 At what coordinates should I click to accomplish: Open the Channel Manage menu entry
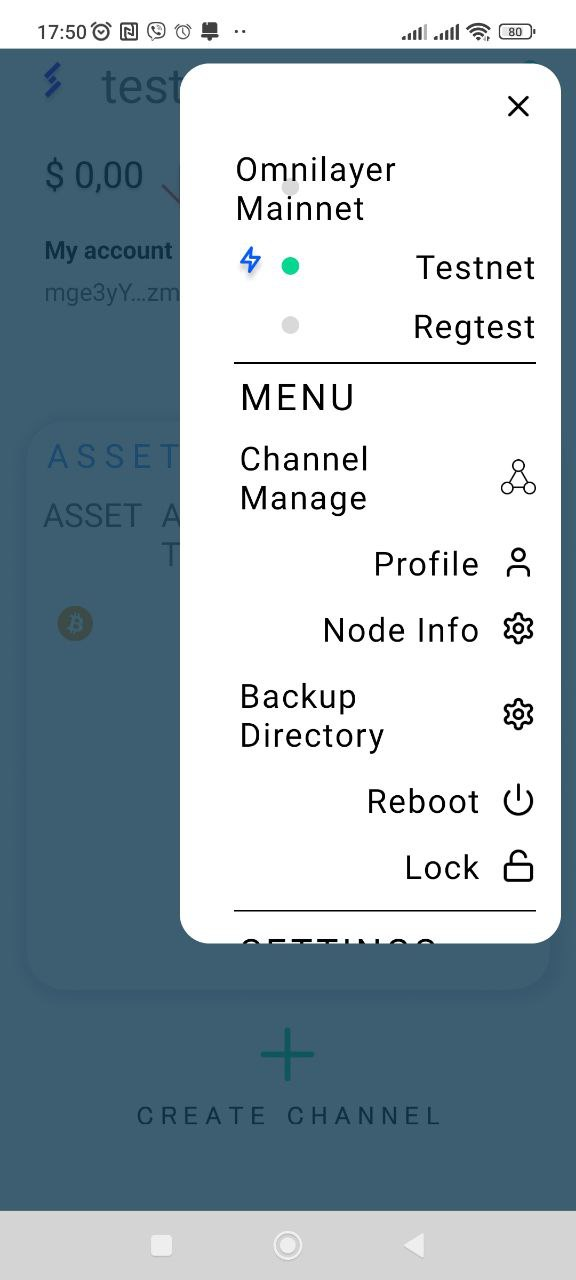click(304, 477)
